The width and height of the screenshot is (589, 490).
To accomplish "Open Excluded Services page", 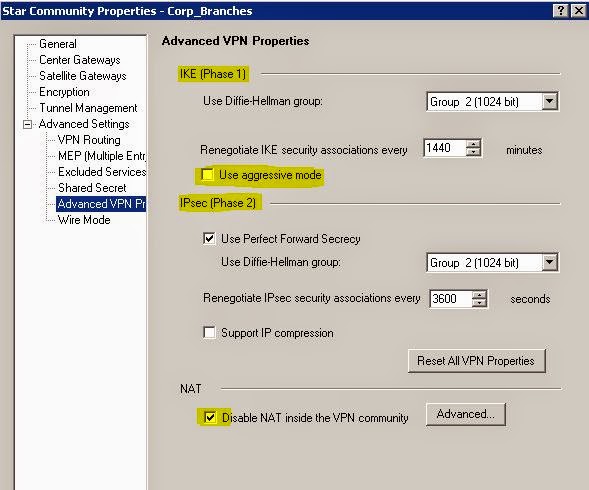I will [101, 172].
